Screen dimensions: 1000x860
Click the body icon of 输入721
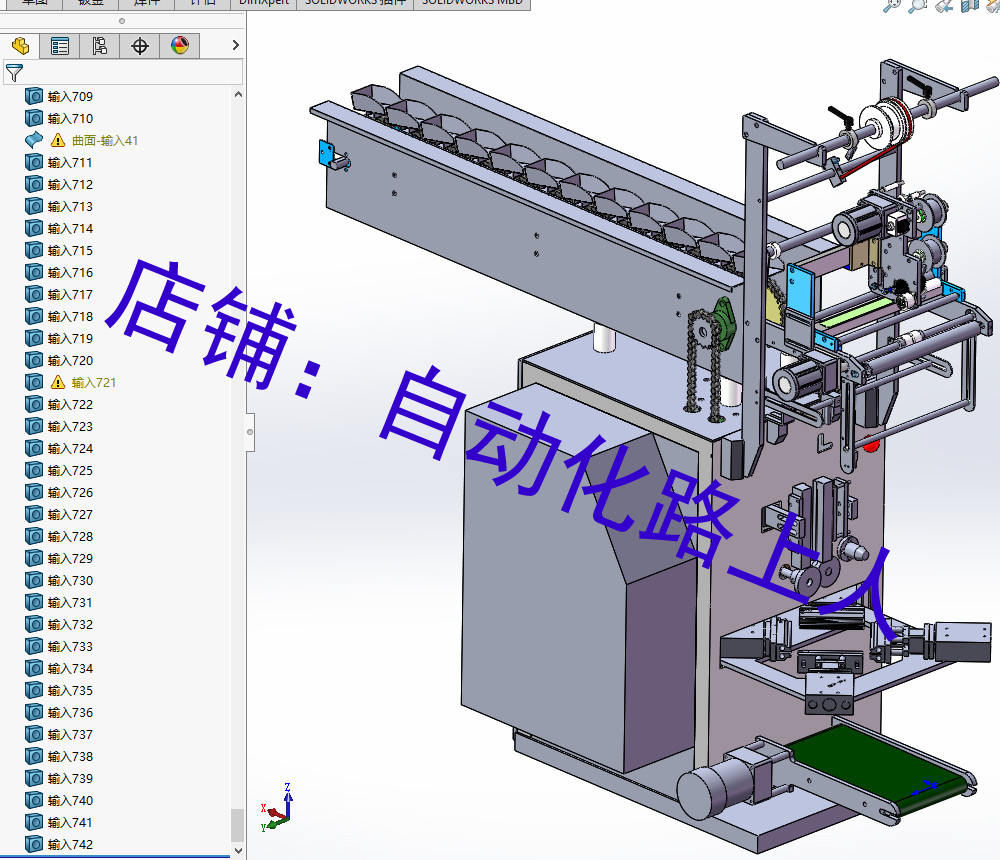tap(34, 382)
